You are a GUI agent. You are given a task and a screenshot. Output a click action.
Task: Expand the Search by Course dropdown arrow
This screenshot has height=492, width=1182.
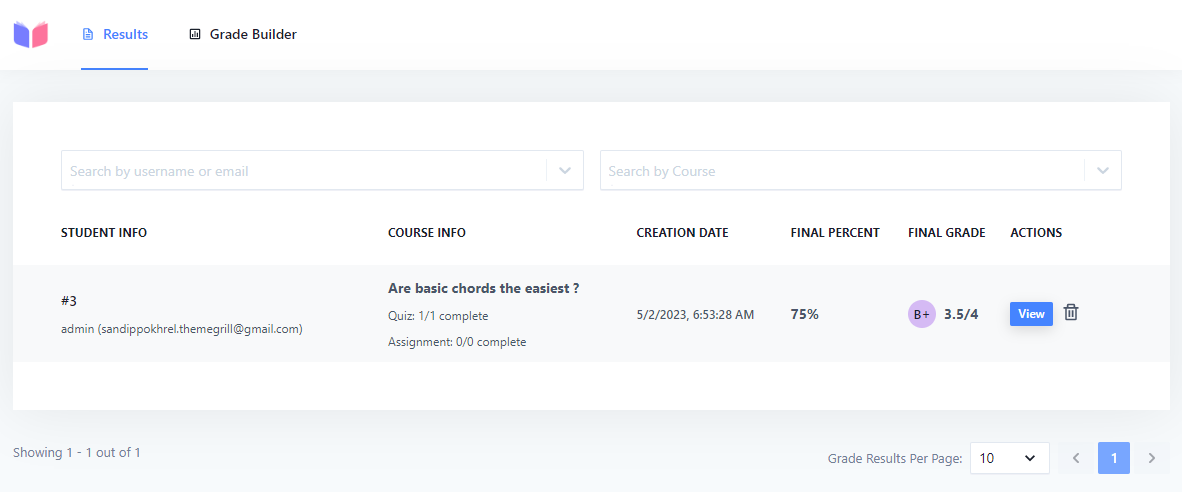click(1103, 170)
